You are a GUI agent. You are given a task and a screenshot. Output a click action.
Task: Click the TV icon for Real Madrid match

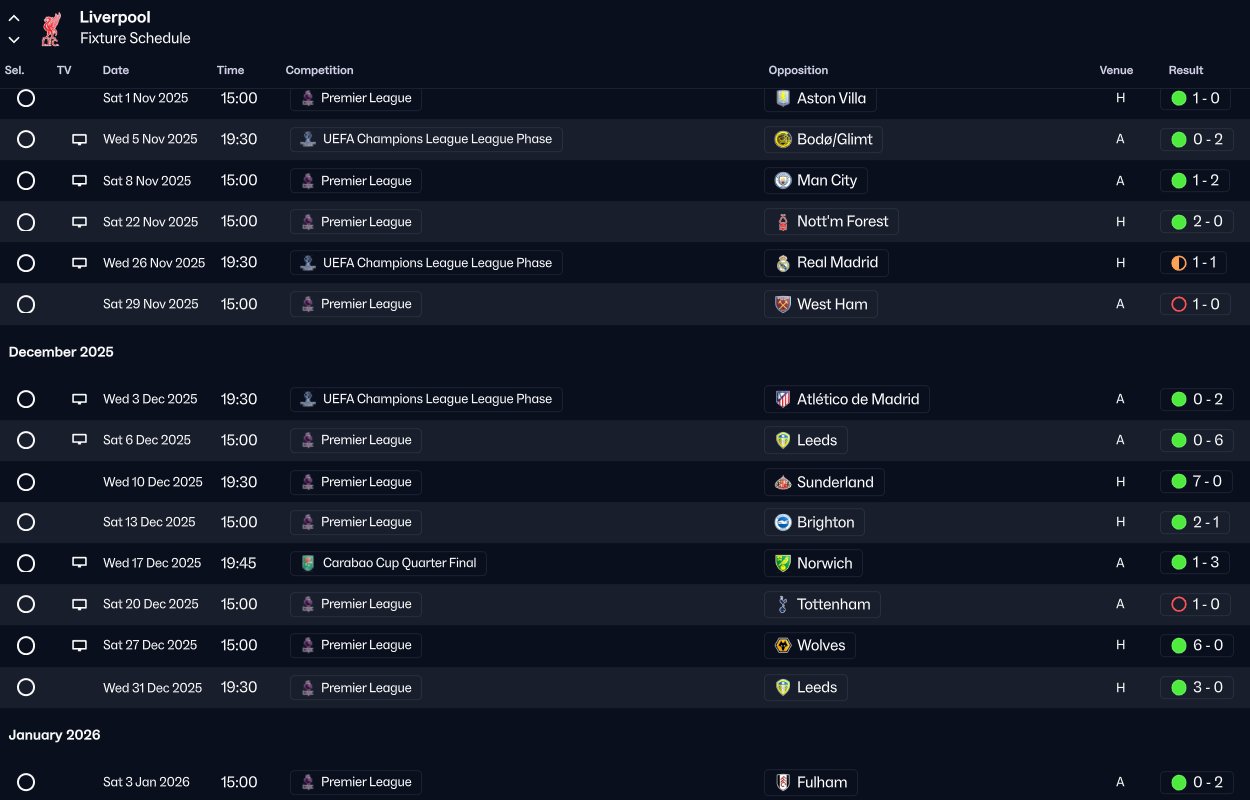point(80,263)
